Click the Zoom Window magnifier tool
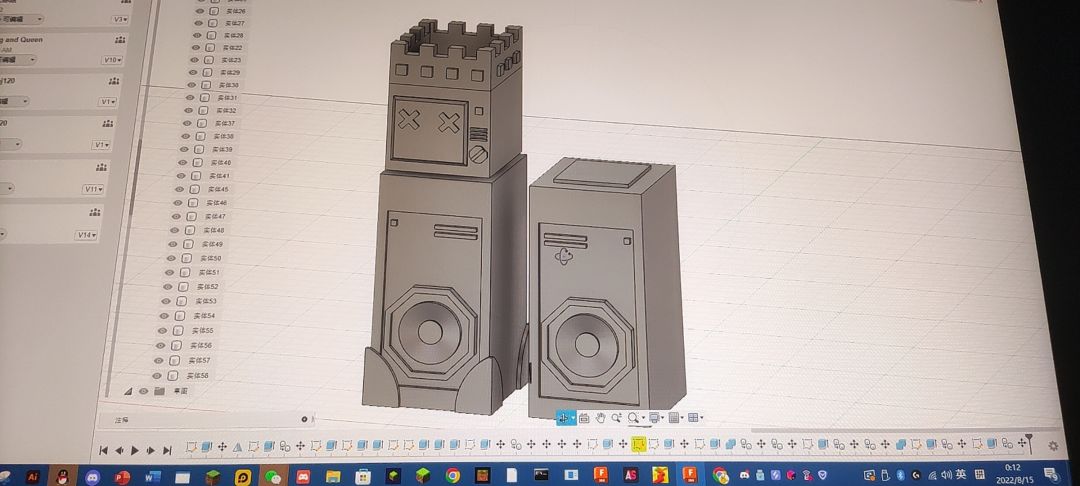The width and height of the screenshot is (1080, 486). coord(633,418)
